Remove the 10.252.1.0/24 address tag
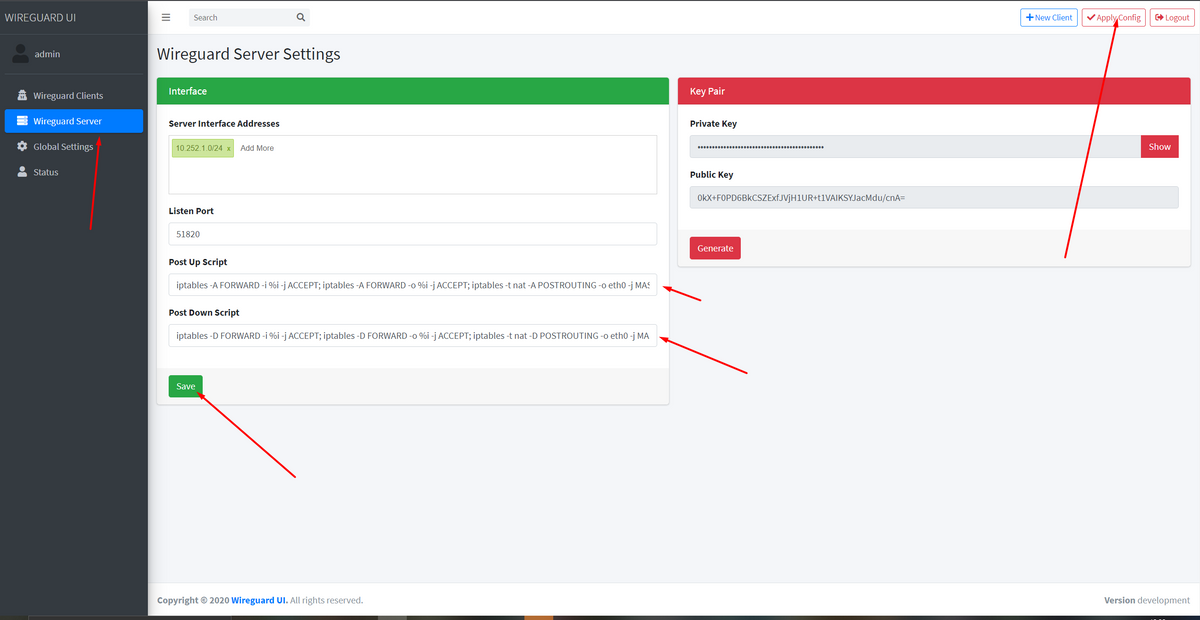 228,148
